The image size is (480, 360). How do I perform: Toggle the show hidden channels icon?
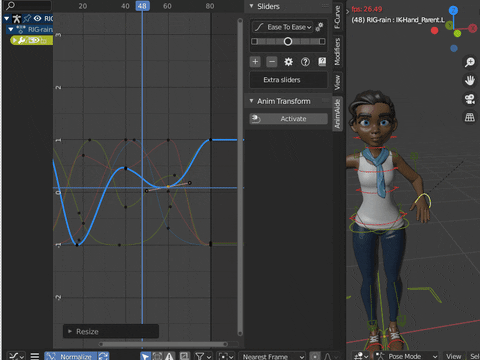click(157, 356)
